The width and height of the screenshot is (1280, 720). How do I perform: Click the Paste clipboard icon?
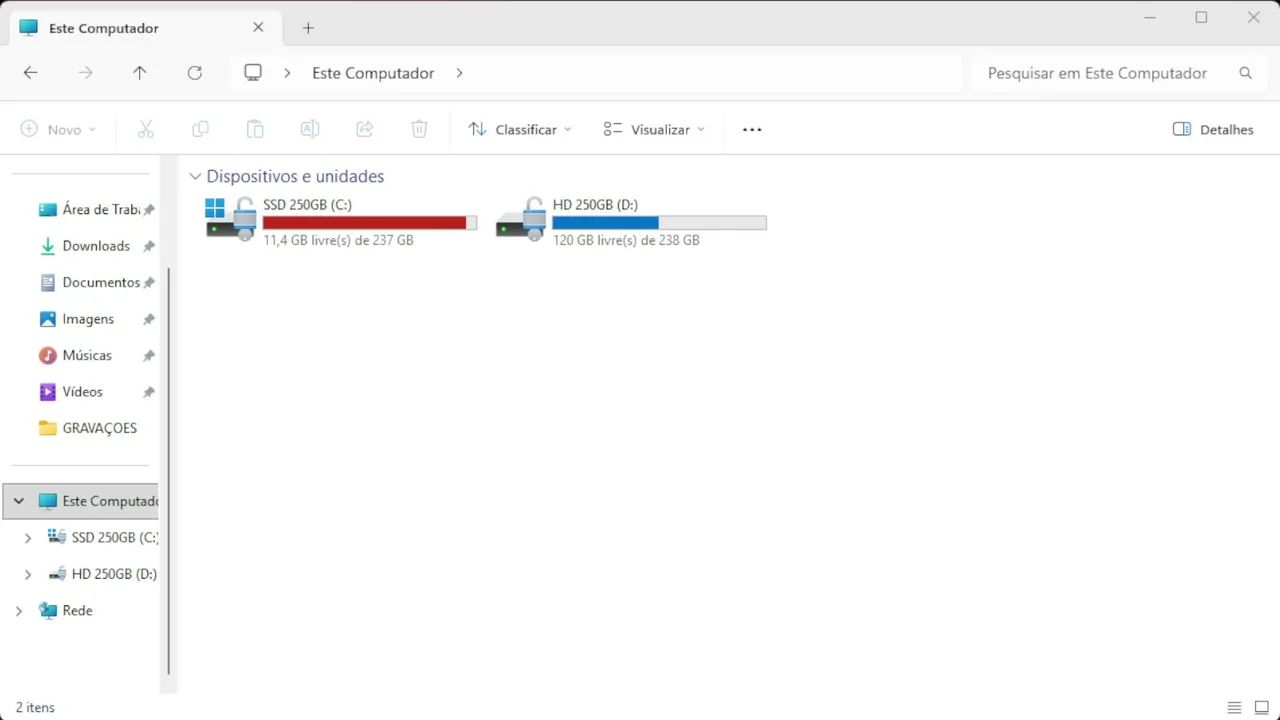point(255,129)
